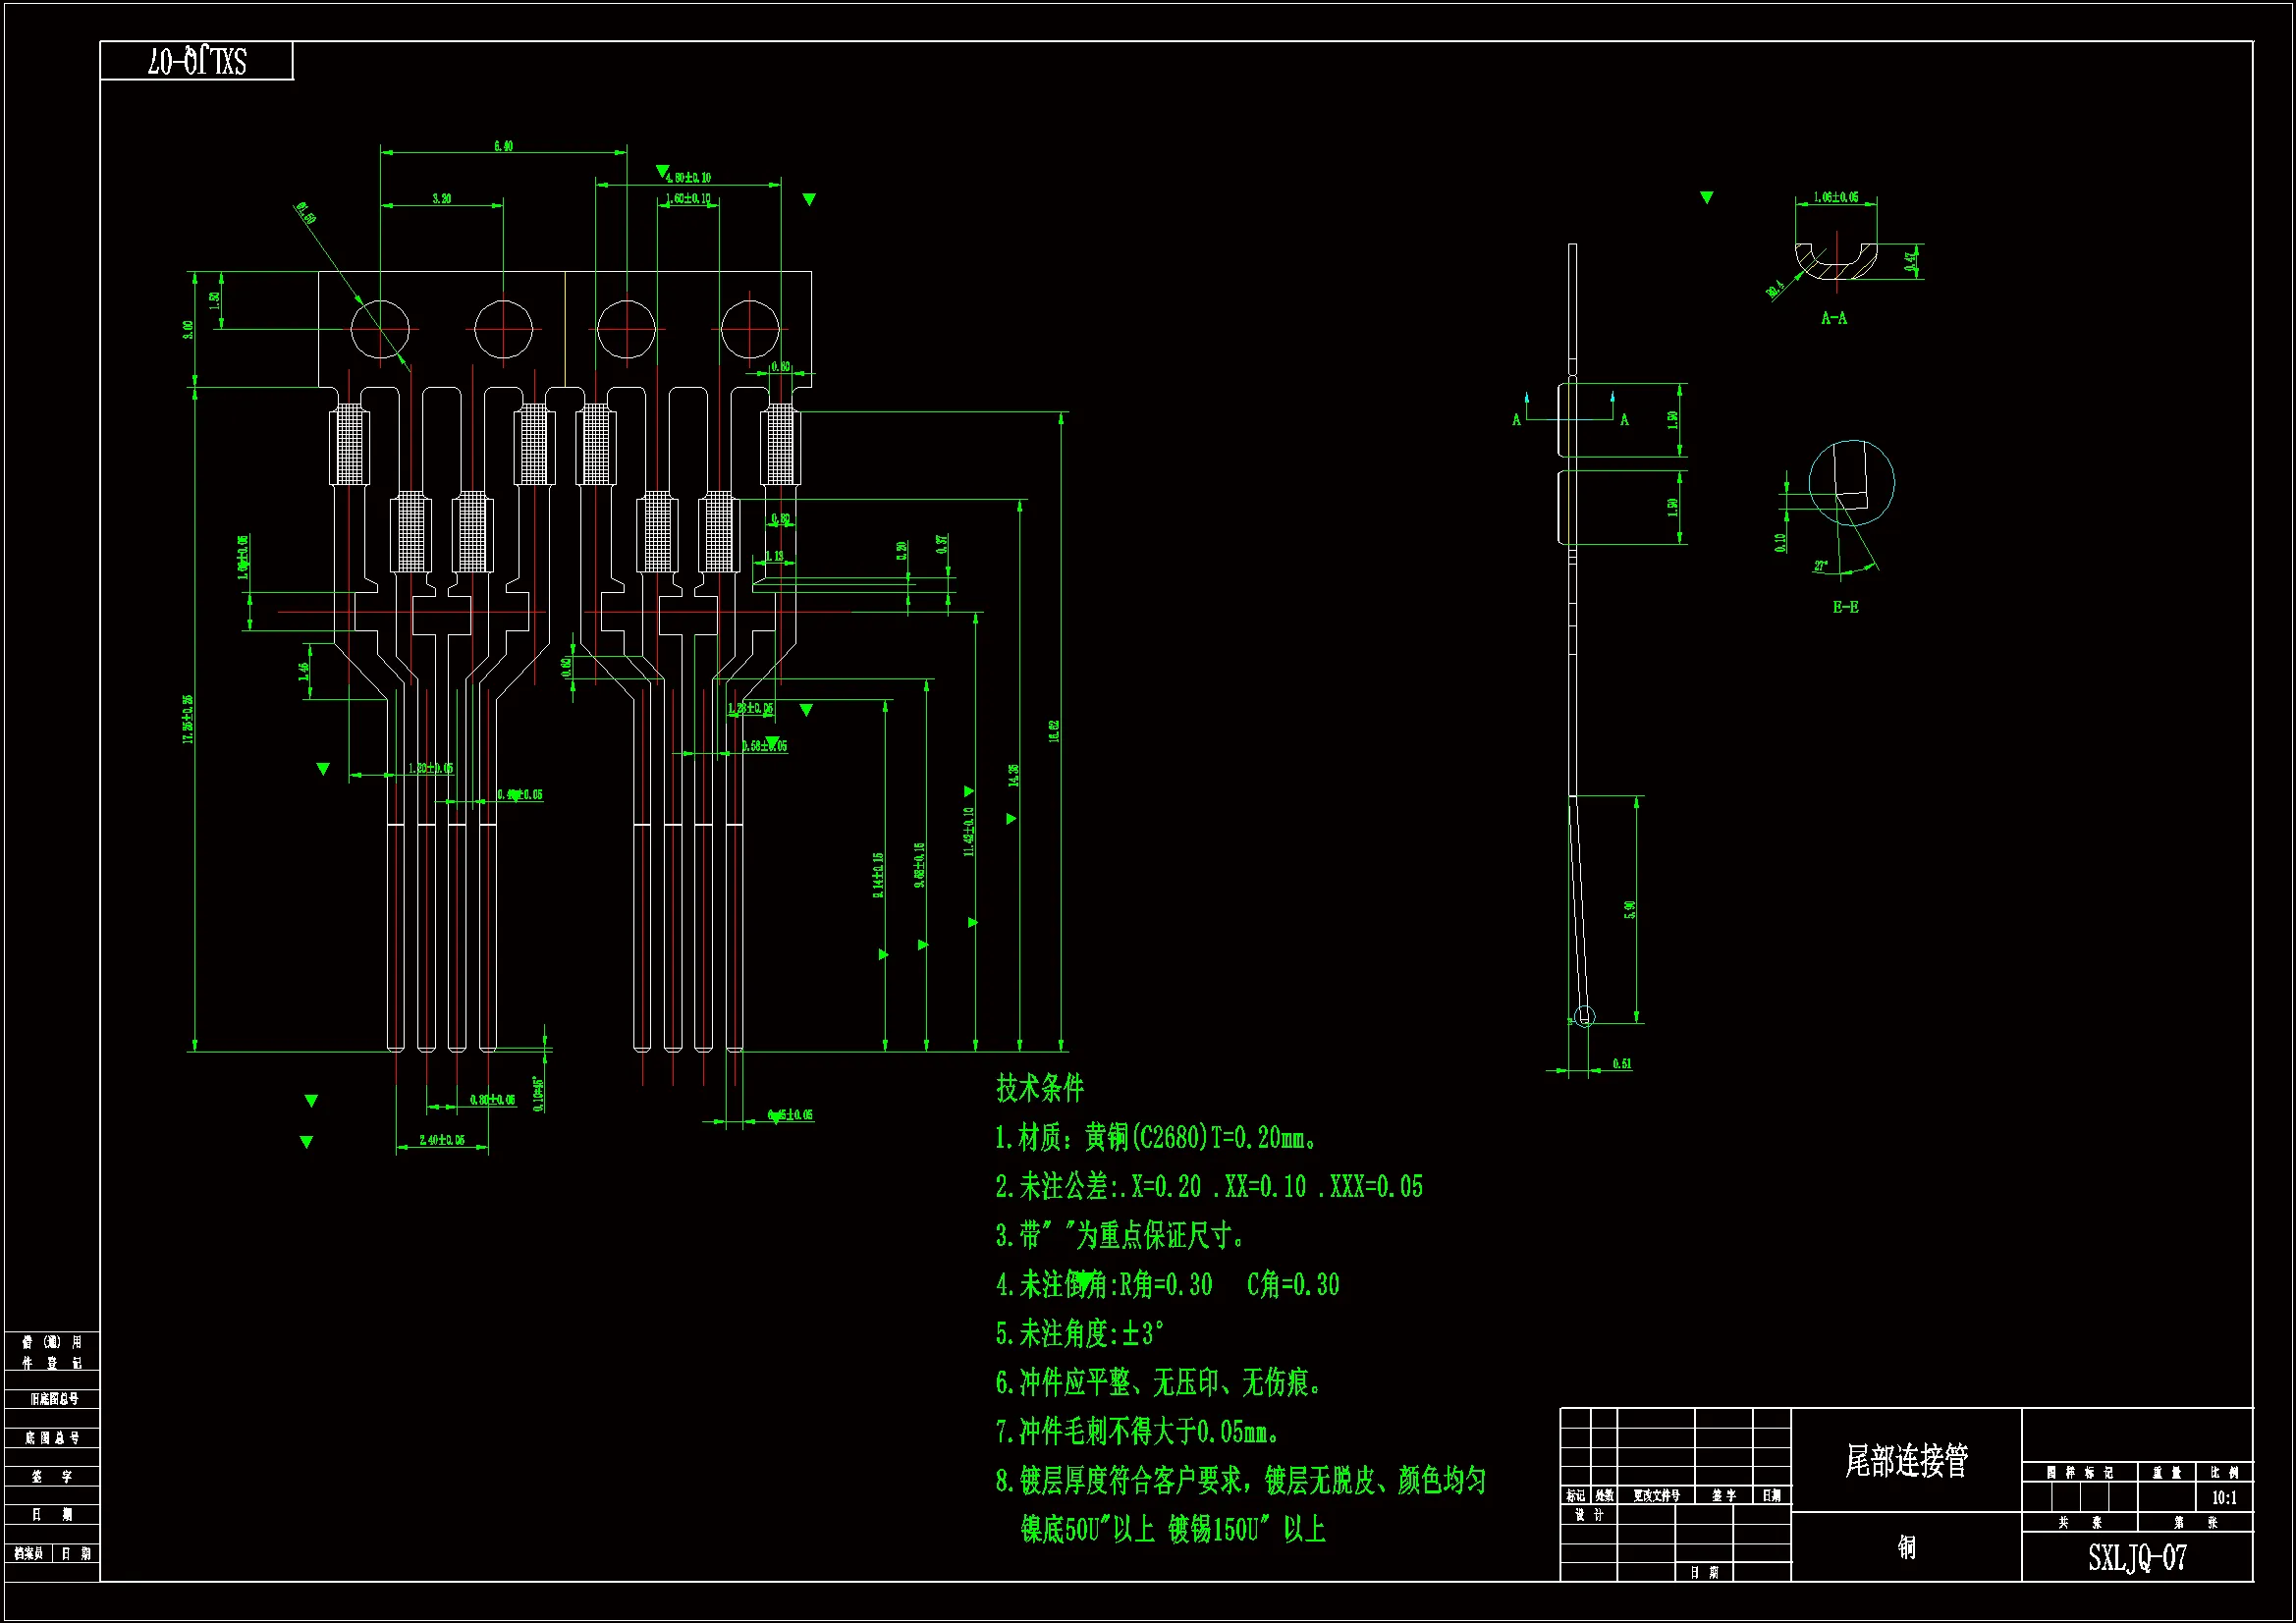Select the 2.40±0.05 dimension below left pins
Image resolution: width=2296 pixels, height=1623 pixels.
442,1140
